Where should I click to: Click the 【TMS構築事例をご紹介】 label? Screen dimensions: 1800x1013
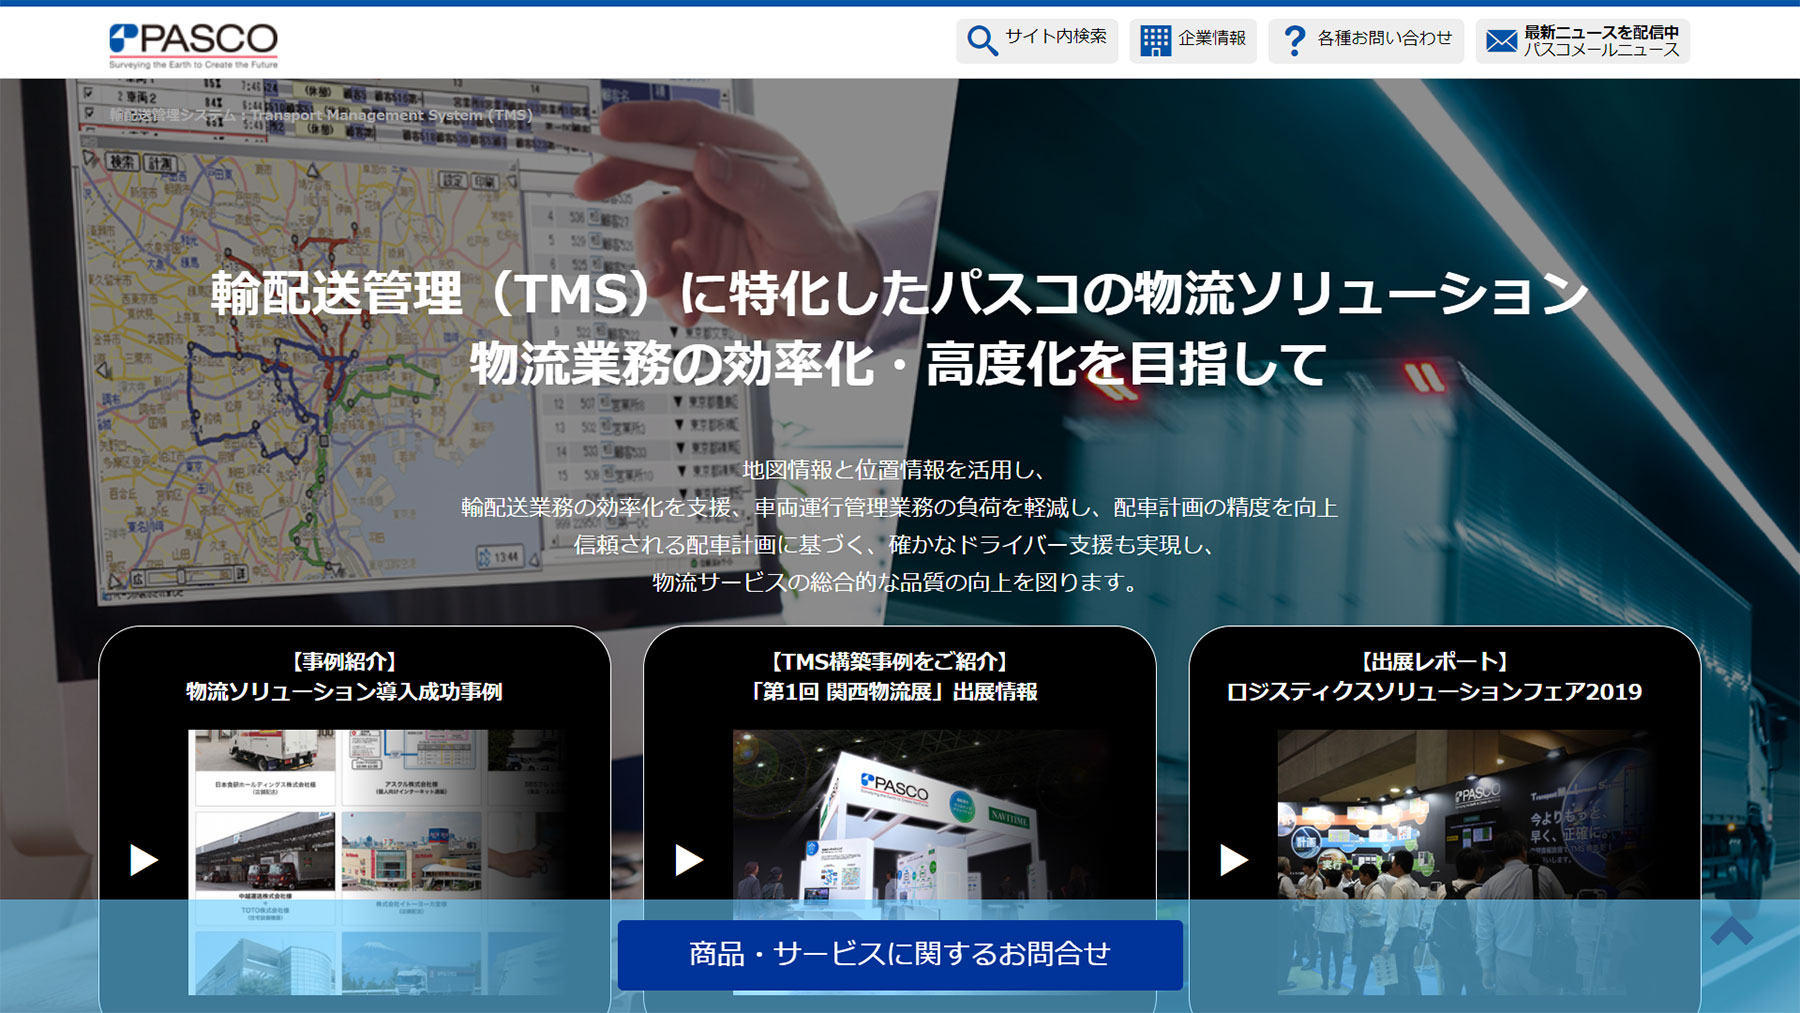(889, 662)
